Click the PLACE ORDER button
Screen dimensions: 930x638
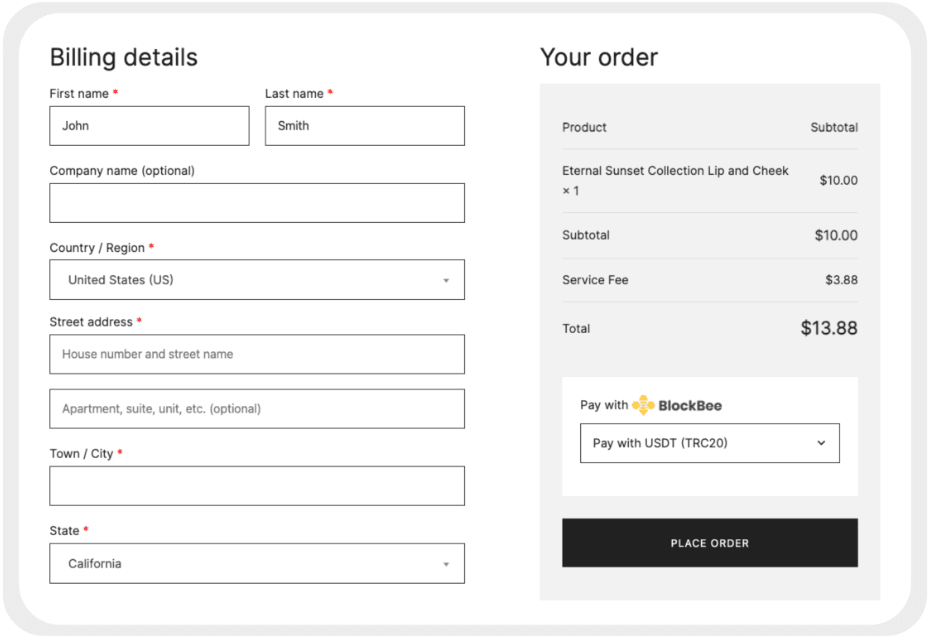(710, 542)
